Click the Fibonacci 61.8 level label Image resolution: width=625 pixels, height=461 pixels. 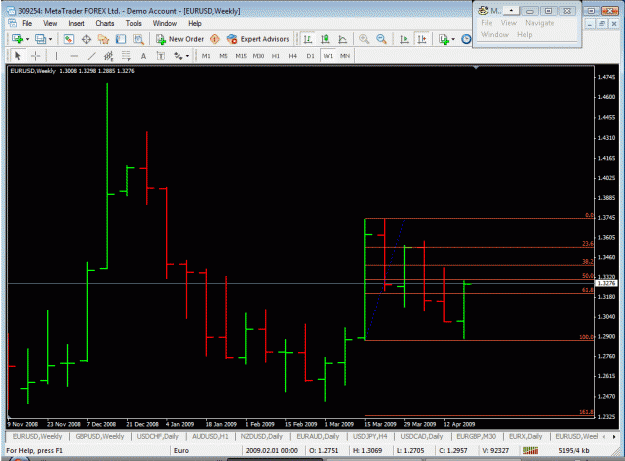(588, 290)
